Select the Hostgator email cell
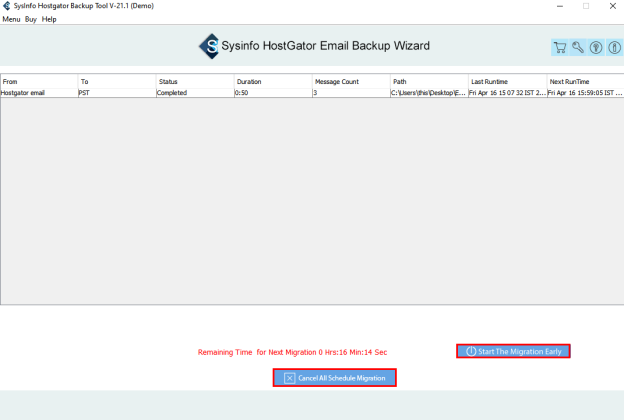This screenshot has width=624, height=420. point(39,93)
